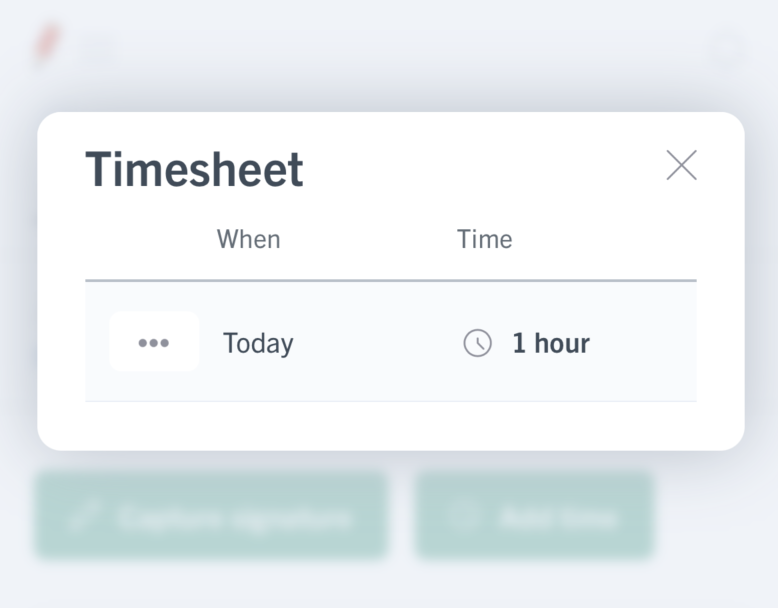Viewport: 778px width, 608px height.
Task: Click row area right of 1 hour
Action: coord(644,341)
